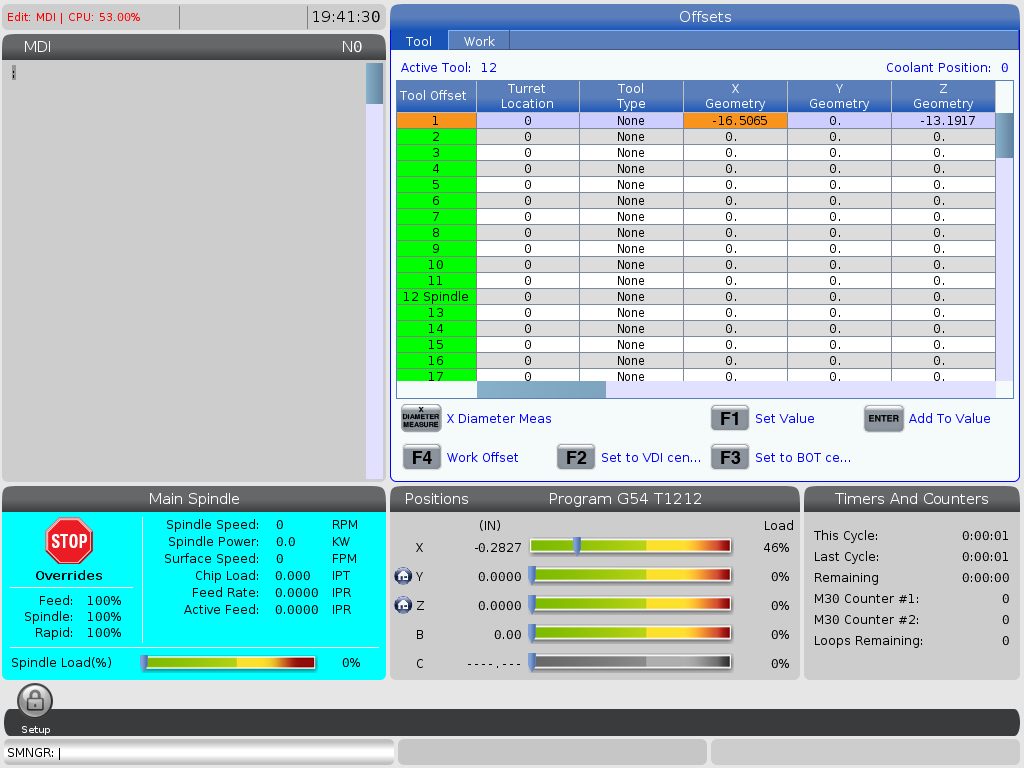Click the Loops Remaining entry
The image size is (1024, 768).
(x=911, y=641)
